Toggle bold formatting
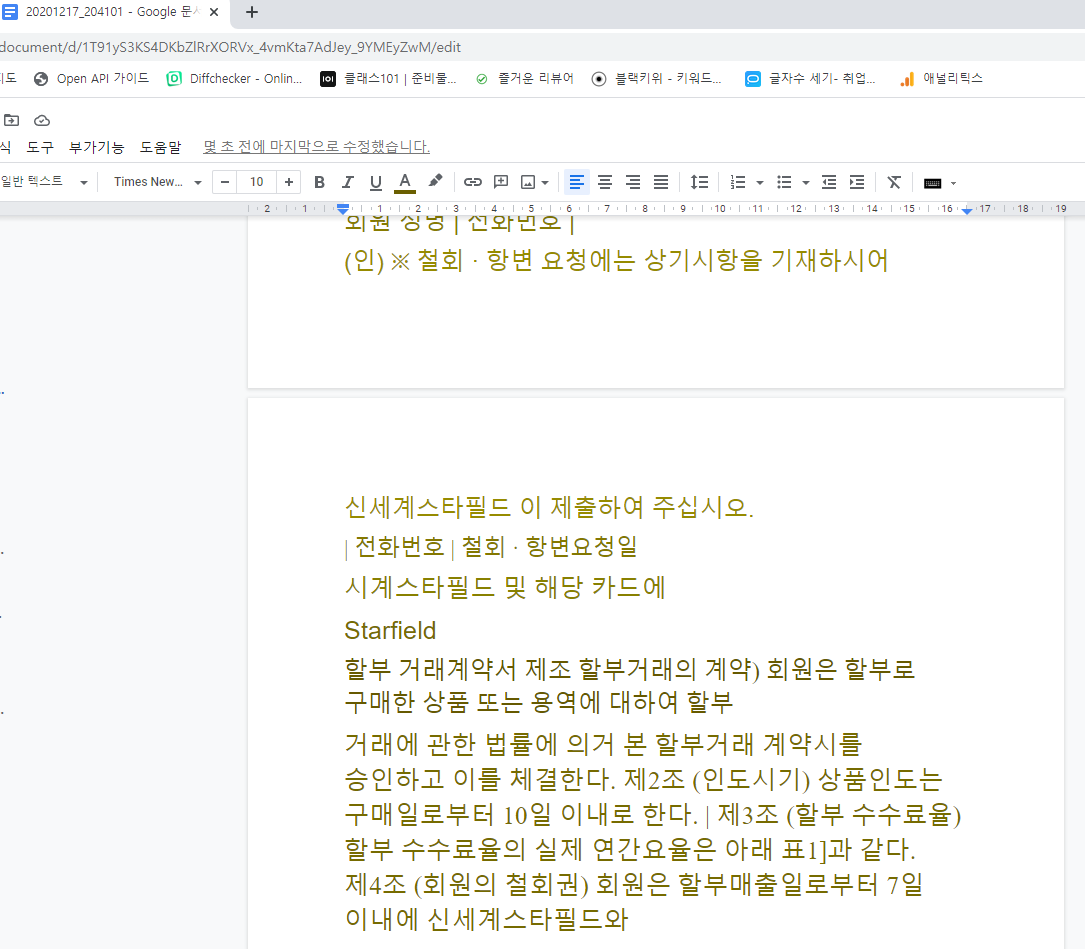Image resolution: width=1085 pixels, height=949 pixels. point(319,182)
